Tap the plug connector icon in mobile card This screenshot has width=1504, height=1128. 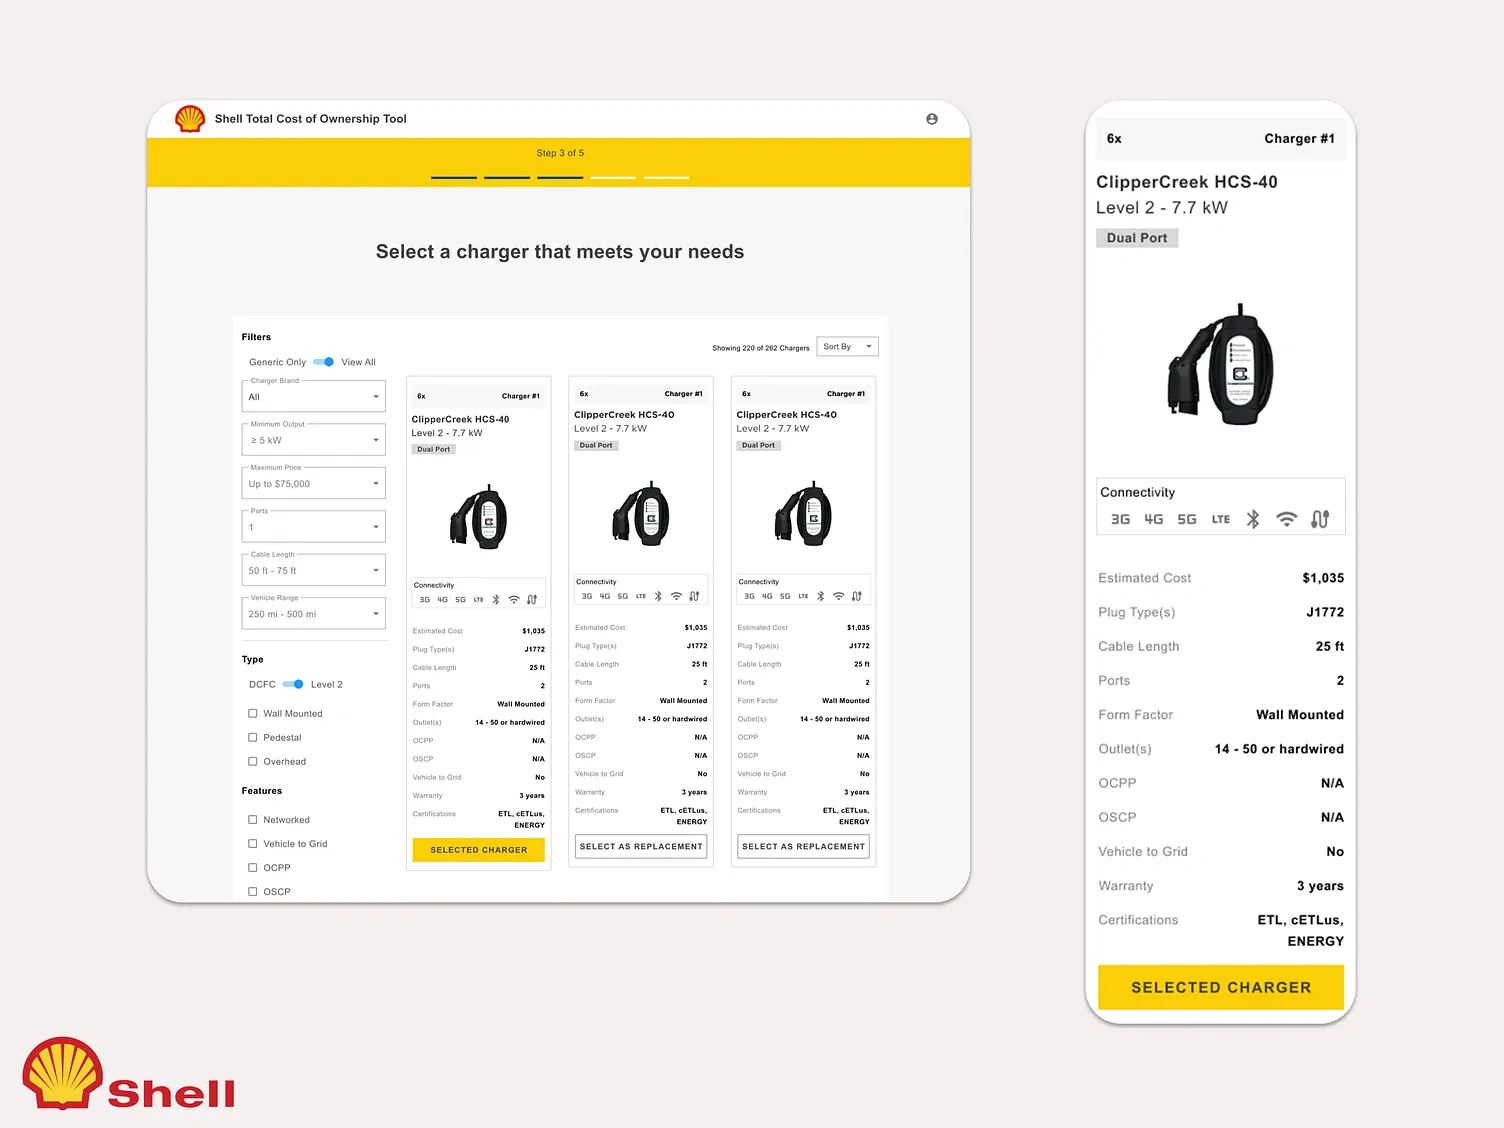click(x=1320, y=519)
